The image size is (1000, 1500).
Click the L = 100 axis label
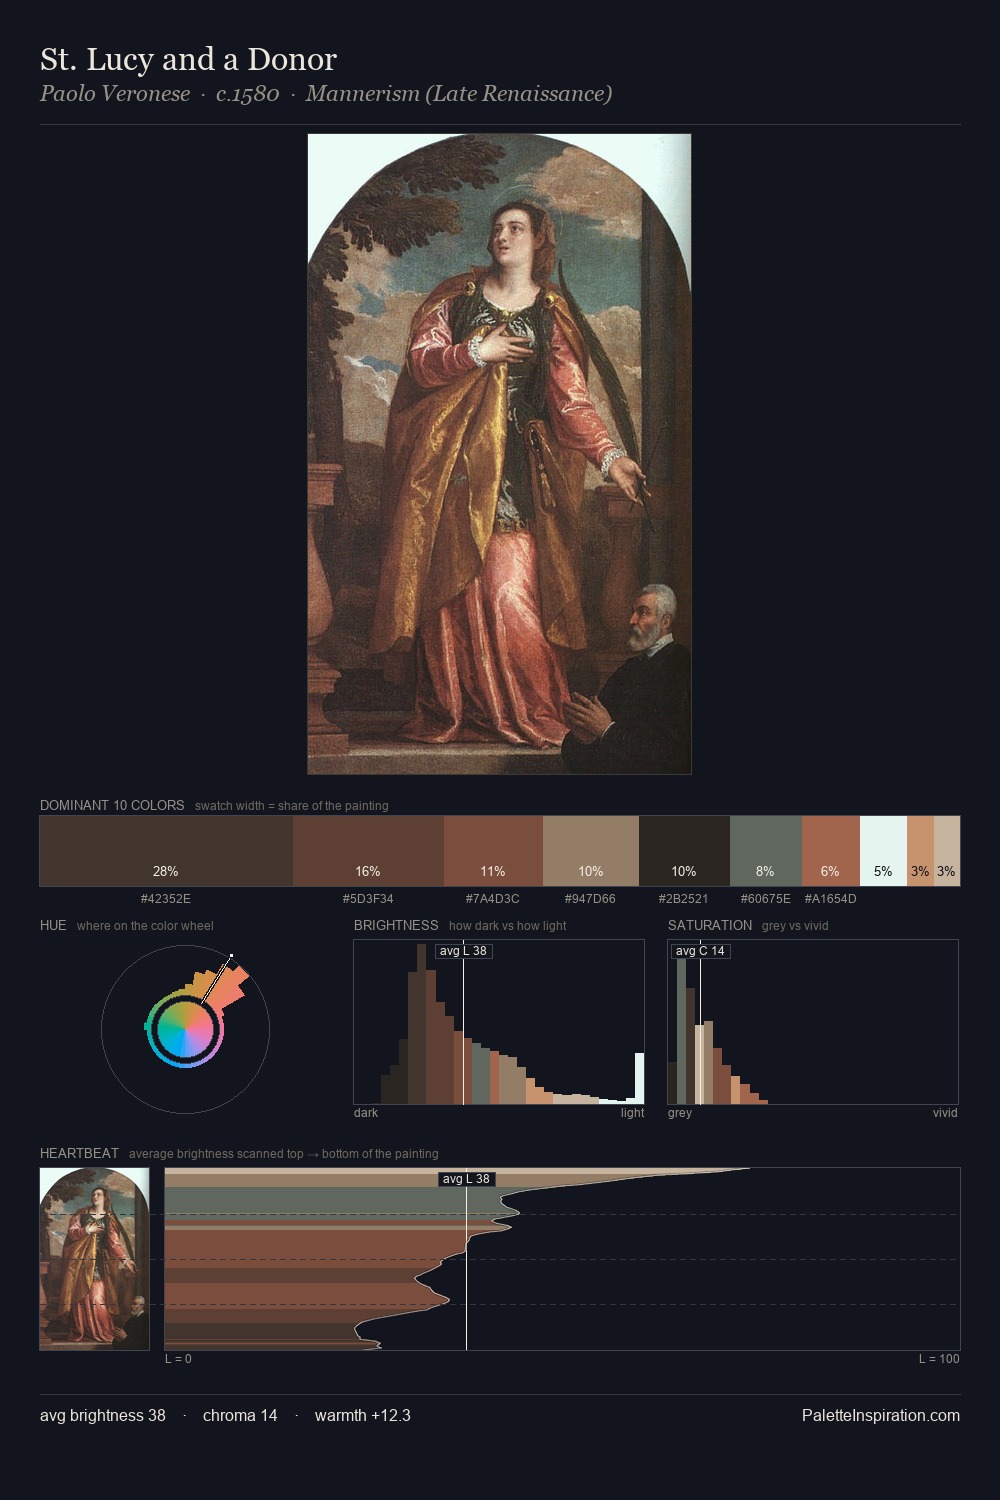939,1359
